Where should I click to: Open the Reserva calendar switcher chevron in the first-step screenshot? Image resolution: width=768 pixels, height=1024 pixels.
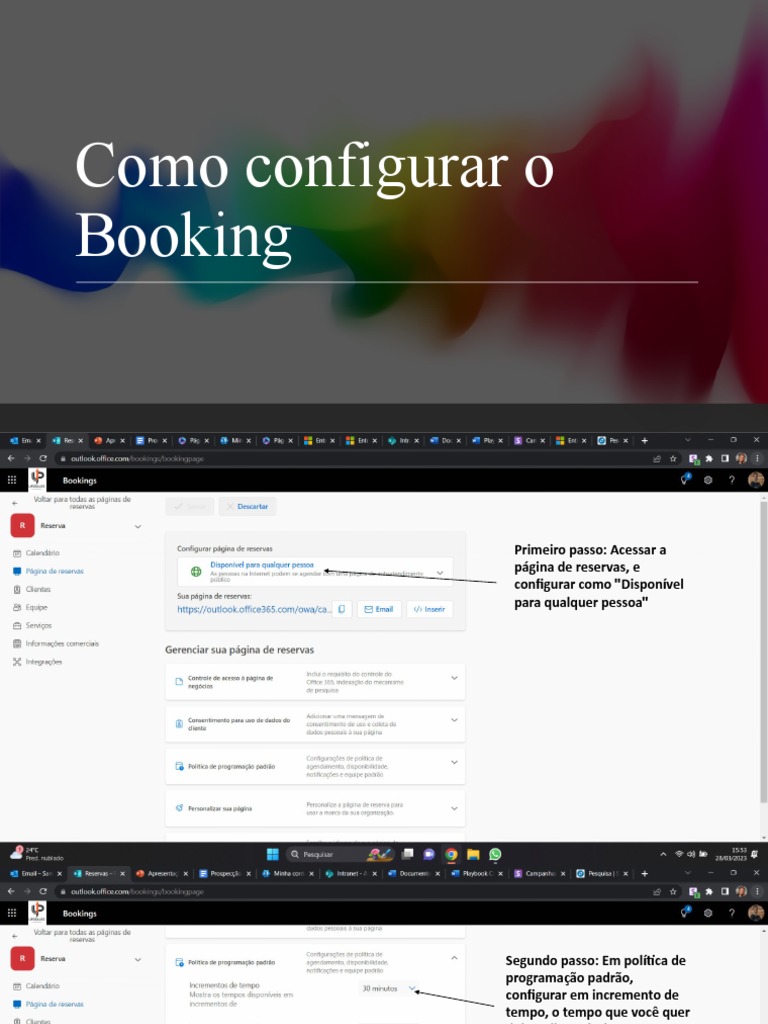(x=138, y=526)
